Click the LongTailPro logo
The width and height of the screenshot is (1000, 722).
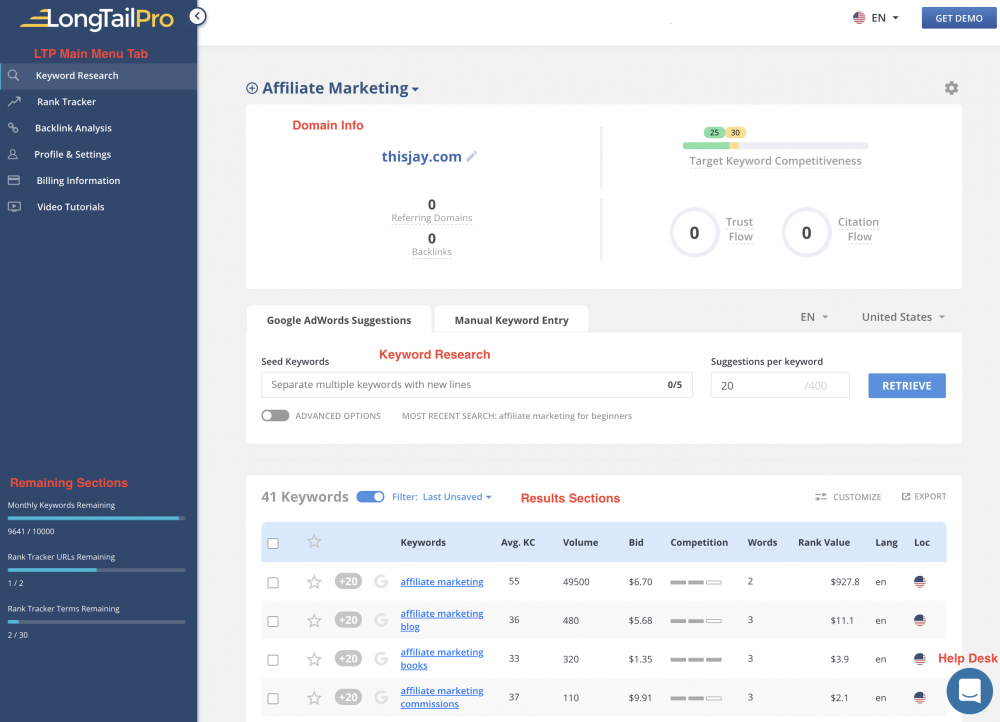[x=97, y=18]
